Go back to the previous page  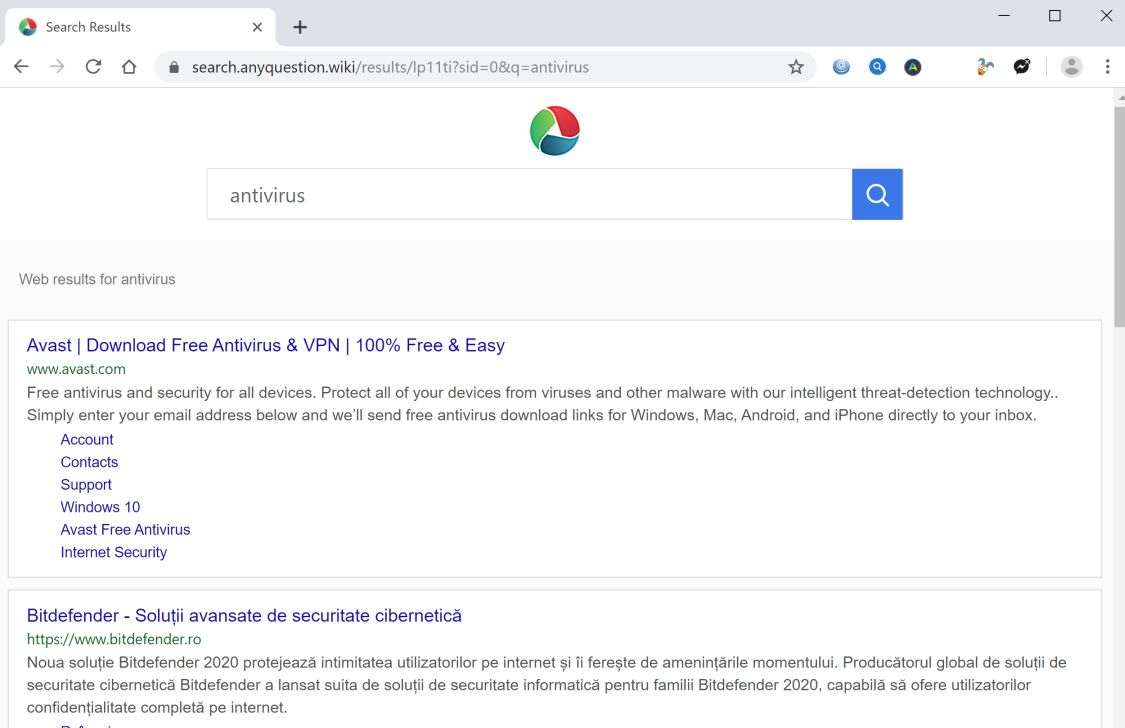pyautogui.click(x=21, y=67)
